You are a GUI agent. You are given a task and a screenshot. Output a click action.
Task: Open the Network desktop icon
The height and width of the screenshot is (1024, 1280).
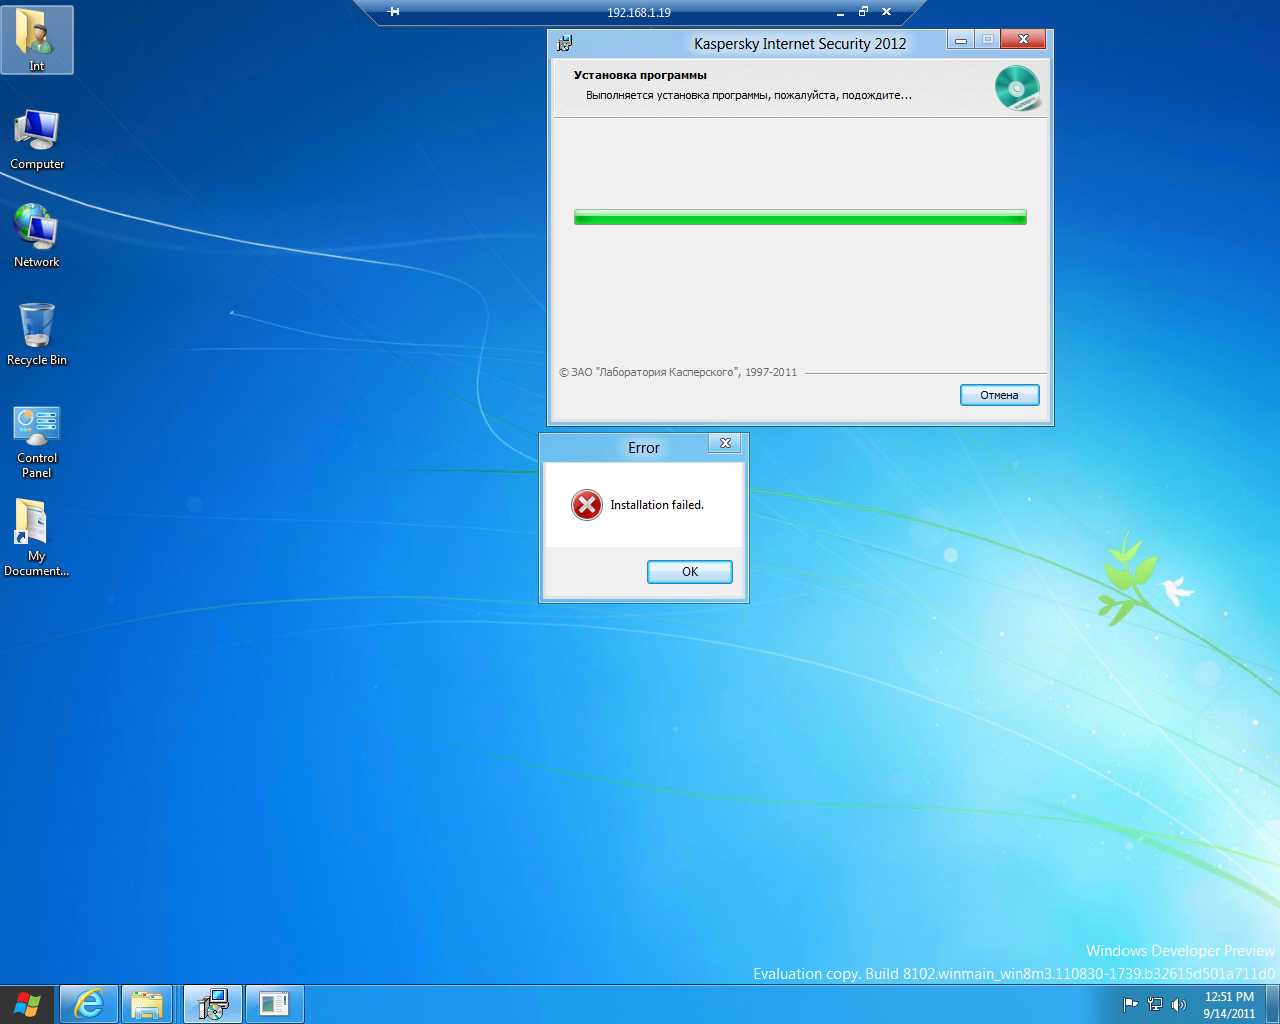pyautogui.click(x=37, y=237)
